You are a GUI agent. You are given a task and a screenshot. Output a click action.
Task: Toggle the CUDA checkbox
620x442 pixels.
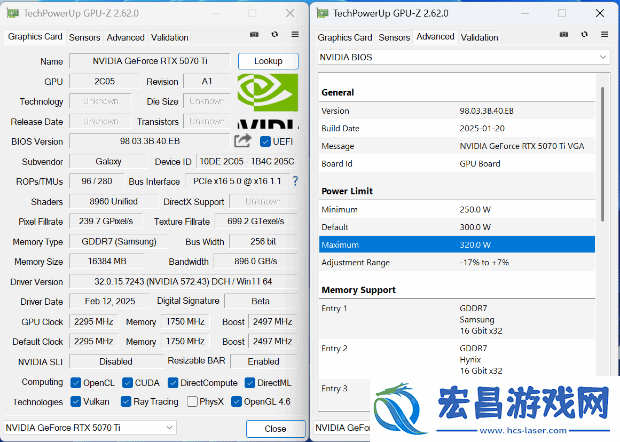[x=127, y=383]
